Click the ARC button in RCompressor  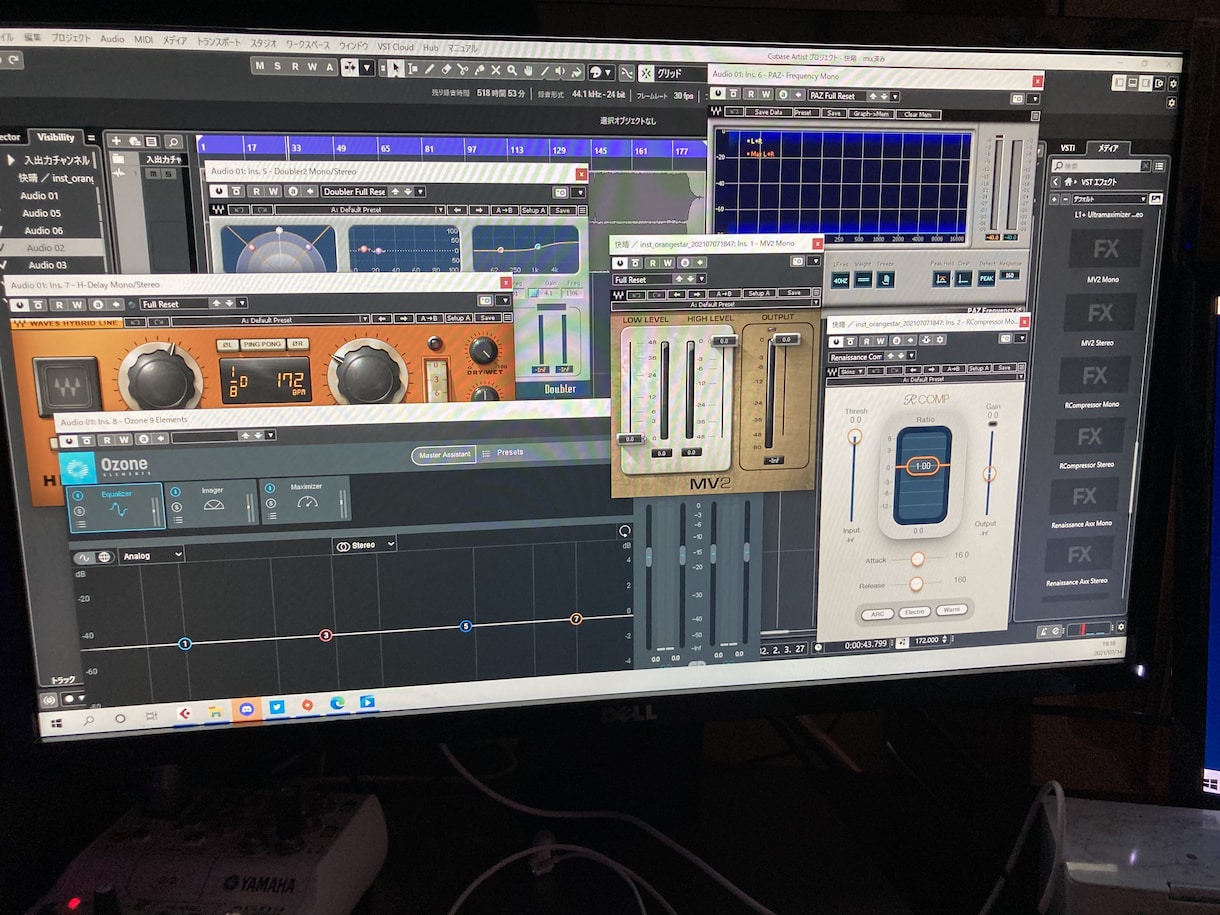(876, 613)
